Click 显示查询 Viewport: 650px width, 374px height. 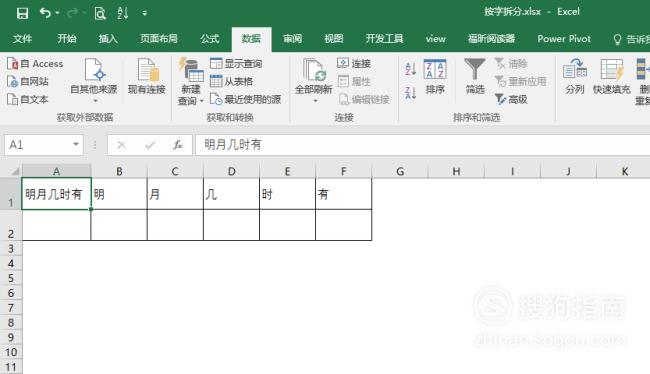(x=236, y=63)
